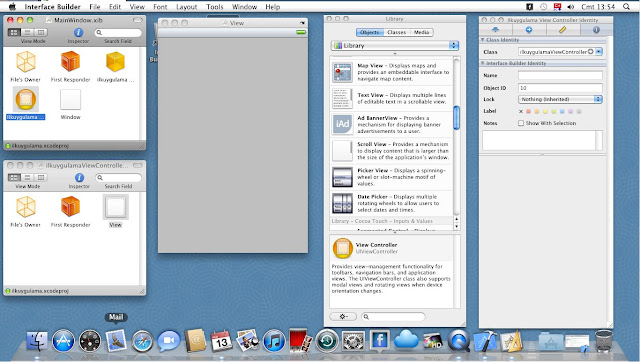Select the Map View library item icon

(x=342, y=72)
